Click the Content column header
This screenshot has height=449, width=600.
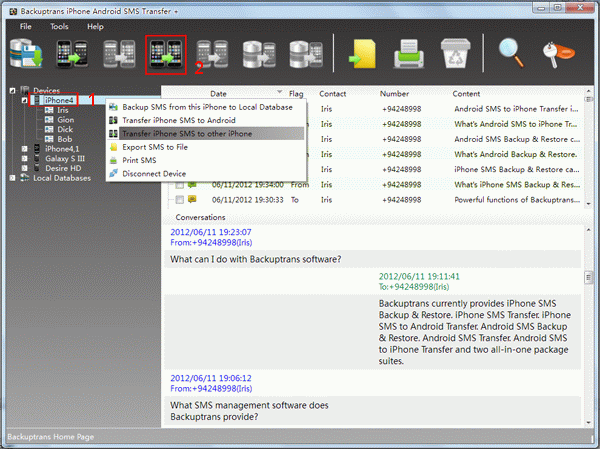coord(466,94)
